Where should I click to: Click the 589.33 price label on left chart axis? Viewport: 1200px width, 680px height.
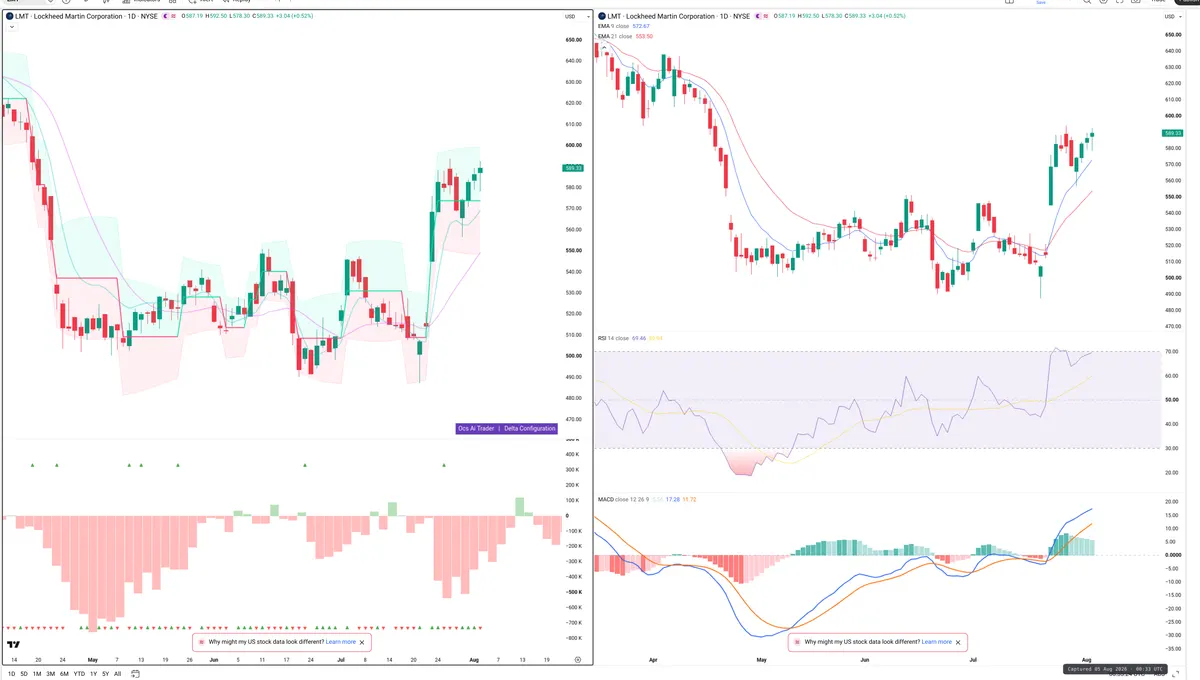573,168
